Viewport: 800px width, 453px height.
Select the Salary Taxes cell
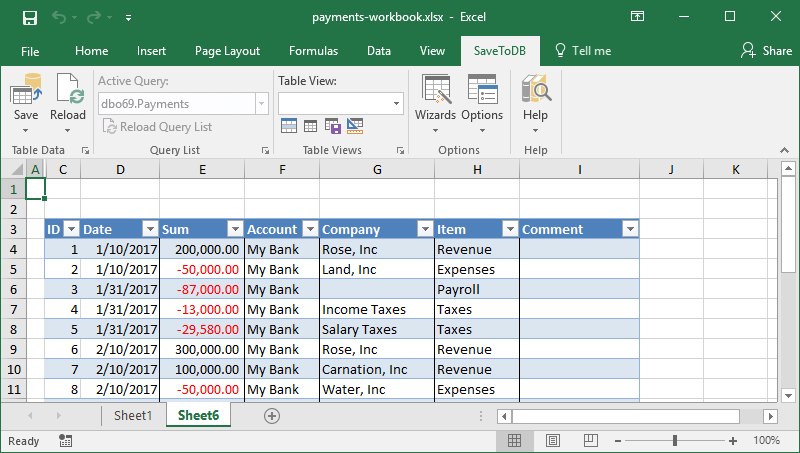(x=377, y=330)
